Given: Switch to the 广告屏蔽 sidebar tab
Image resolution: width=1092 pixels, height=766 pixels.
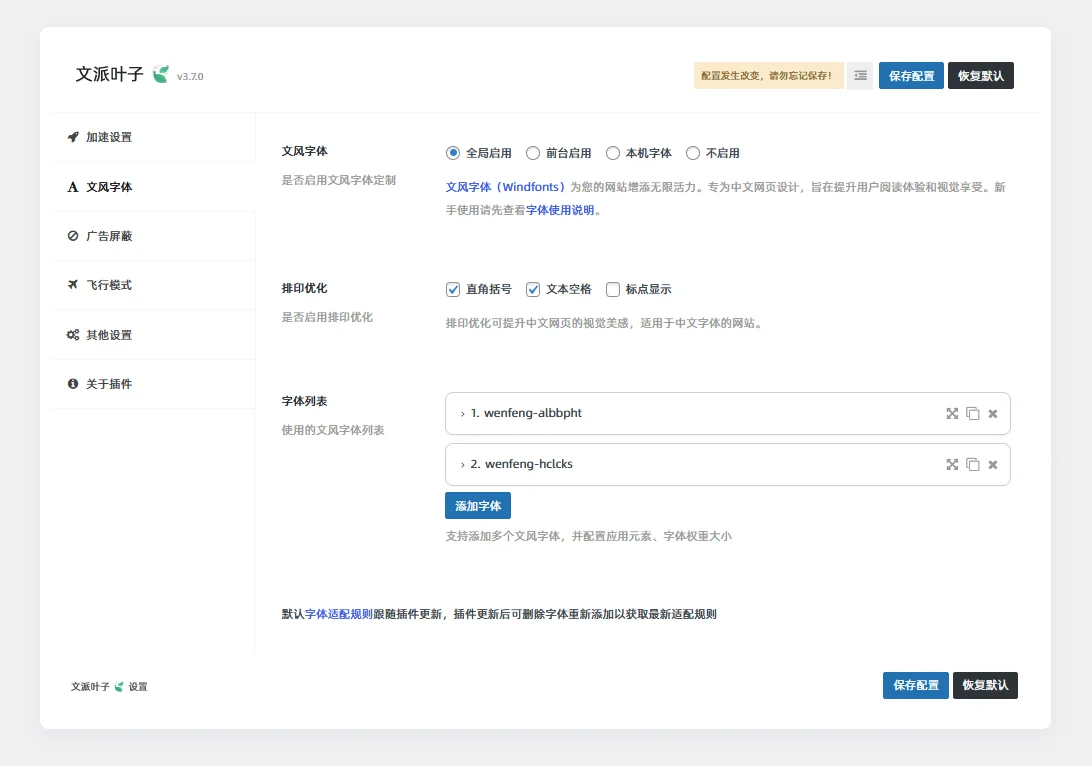Looking at the screenshot, I should [x=109, y=236].
